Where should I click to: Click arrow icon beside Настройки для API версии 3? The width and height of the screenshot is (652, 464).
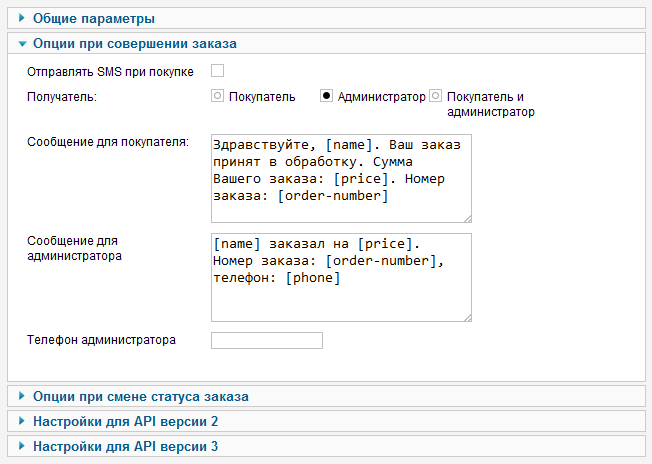(x=22, y=446)
